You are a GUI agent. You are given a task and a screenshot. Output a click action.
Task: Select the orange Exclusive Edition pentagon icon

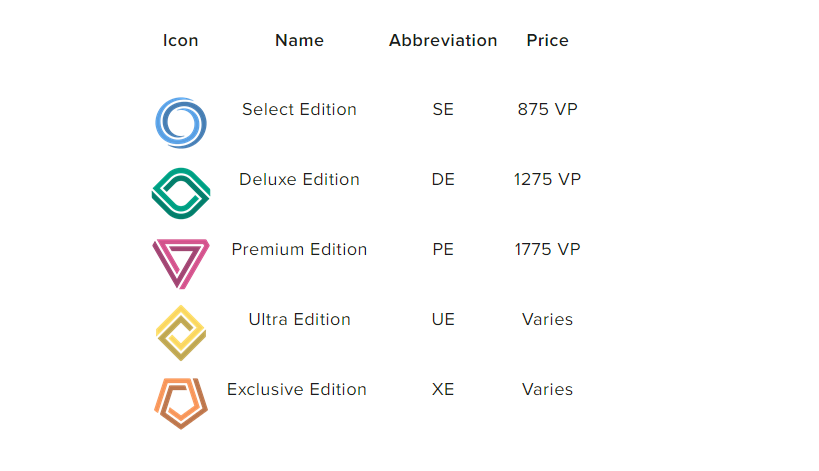pyautogui.click(x=181, y=403)
